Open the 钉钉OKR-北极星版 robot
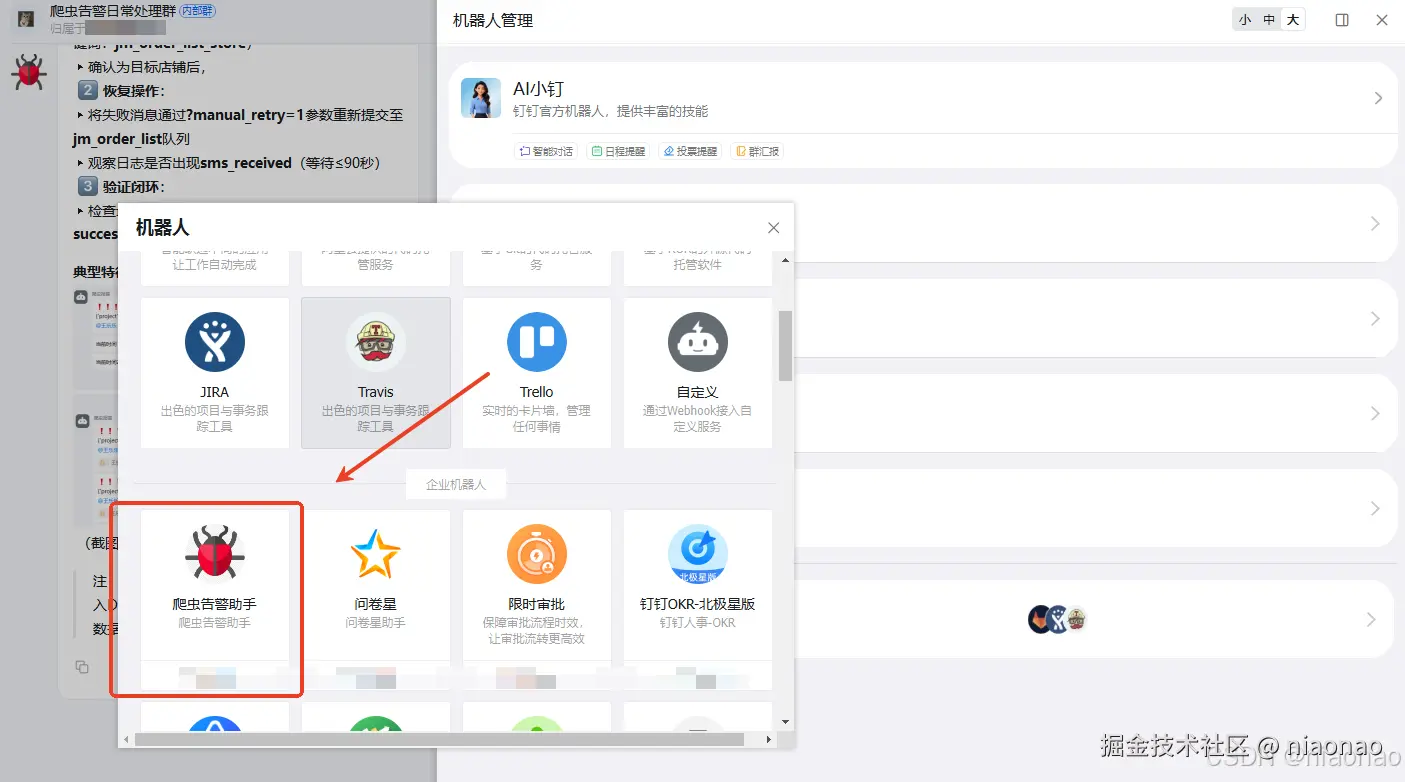 click(x=697, y=553)
